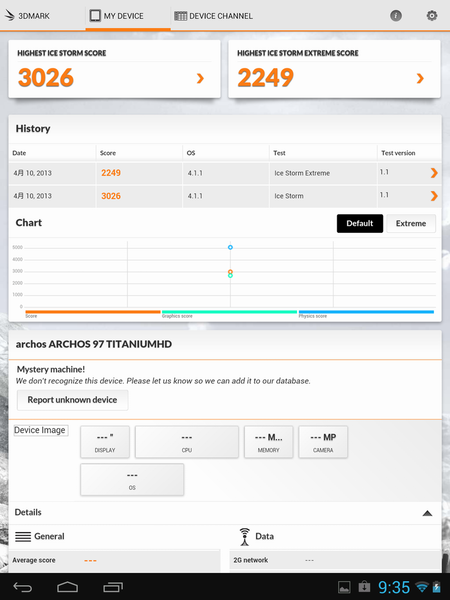Click the General list icon
This screenshot has width=450, height=600.
[x=23, y=537]
